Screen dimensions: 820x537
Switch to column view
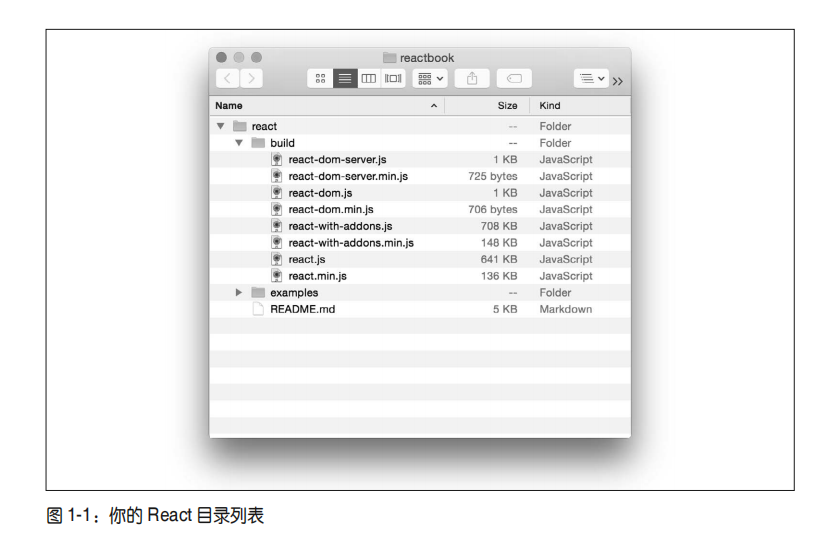pyautogui.click(x=369, y=78)
